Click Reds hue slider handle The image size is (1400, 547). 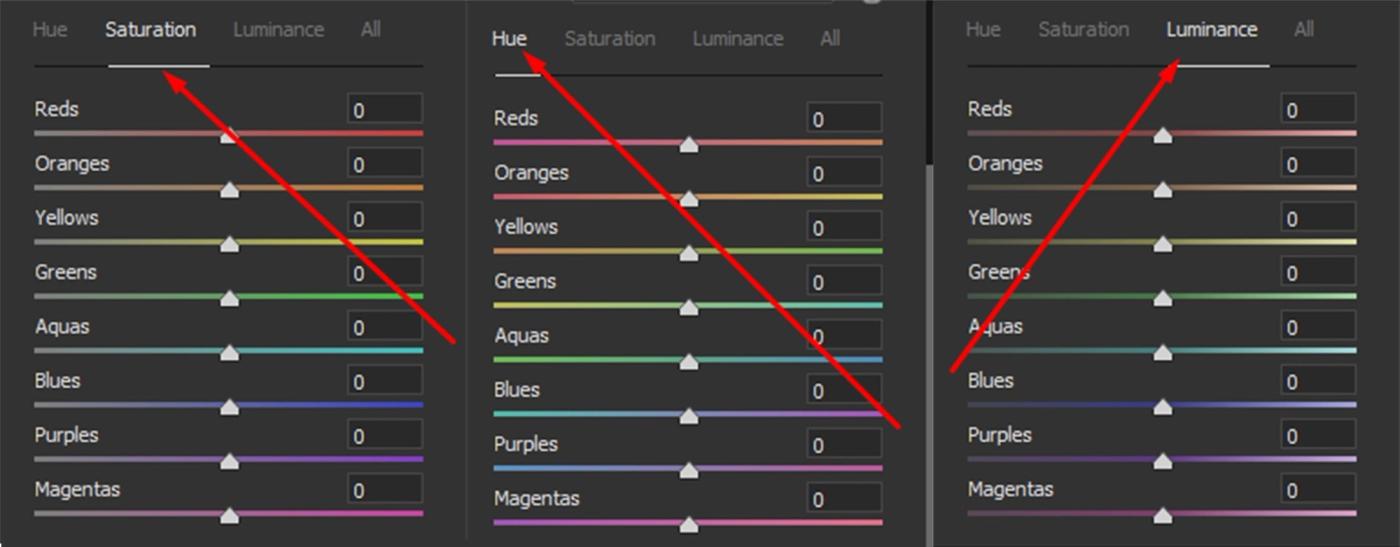point(688,145)
